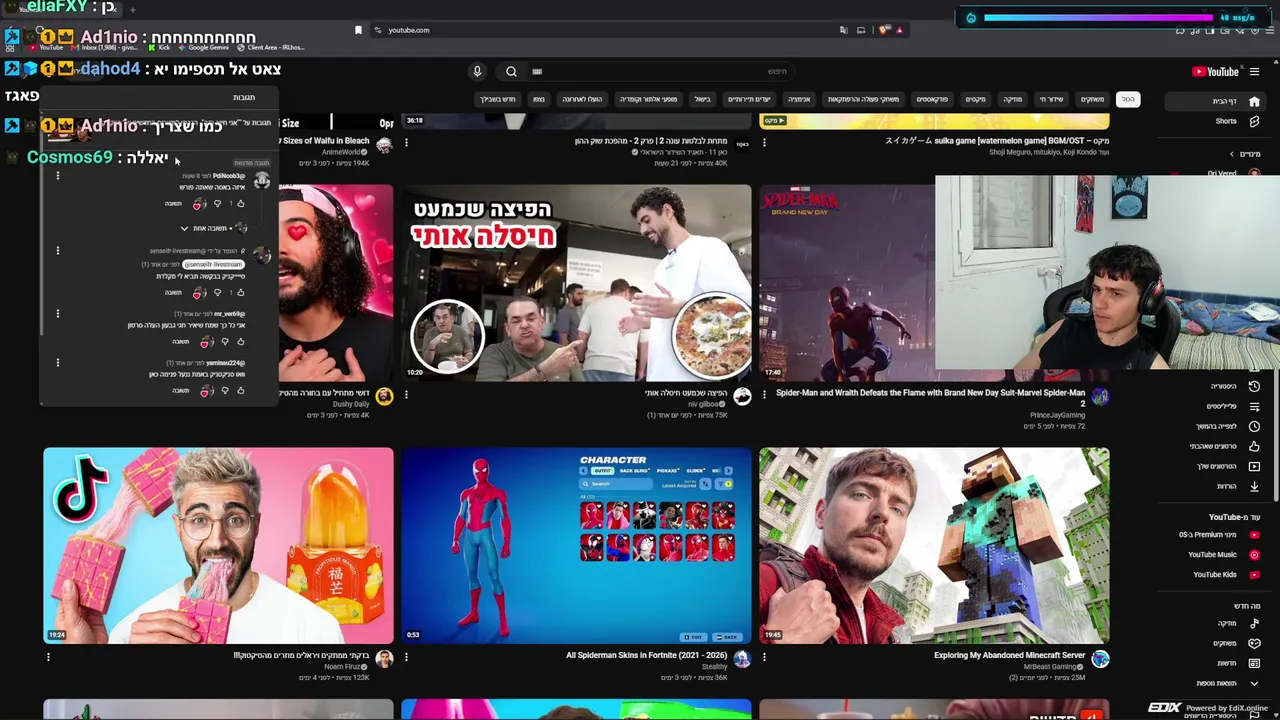The width and height of the screenshot is (1280, 720).
Task: Start voice search with the microphone icon
Action: click(477, 72)
